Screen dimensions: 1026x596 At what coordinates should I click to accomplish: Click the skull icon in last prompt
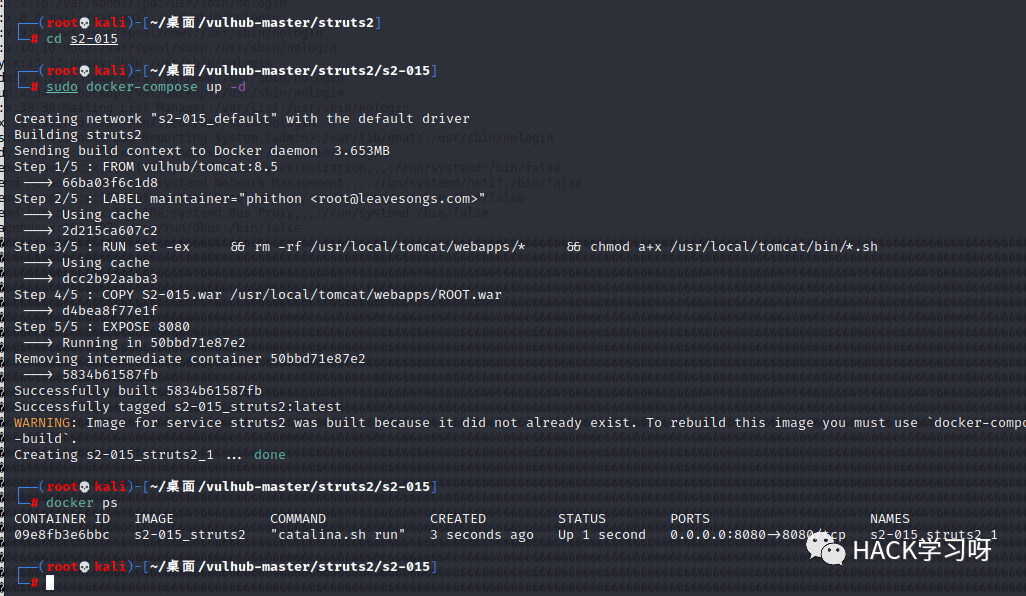pyautogui.click(x=84, y=567)
